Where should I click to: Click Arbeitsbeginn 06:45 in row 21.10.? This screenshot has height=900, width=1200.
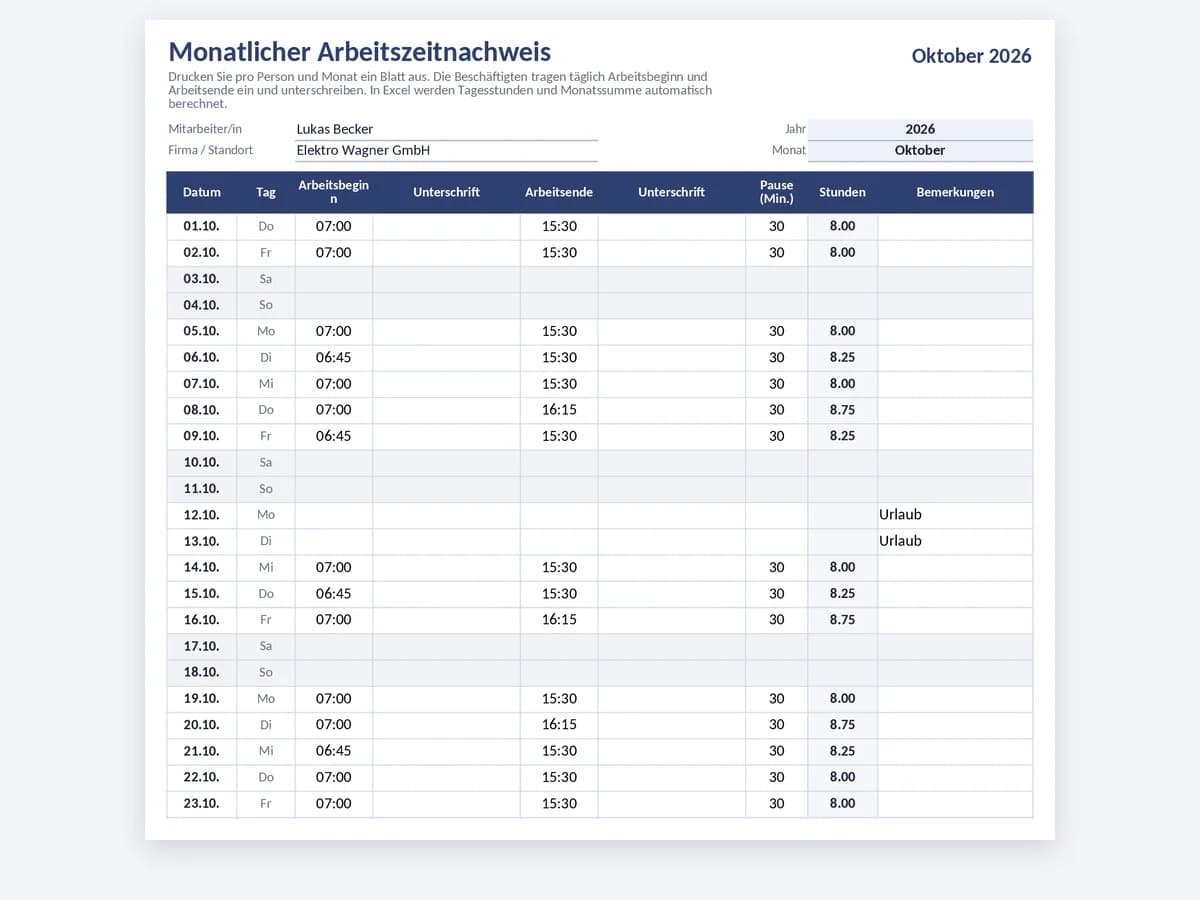(334, 751)
